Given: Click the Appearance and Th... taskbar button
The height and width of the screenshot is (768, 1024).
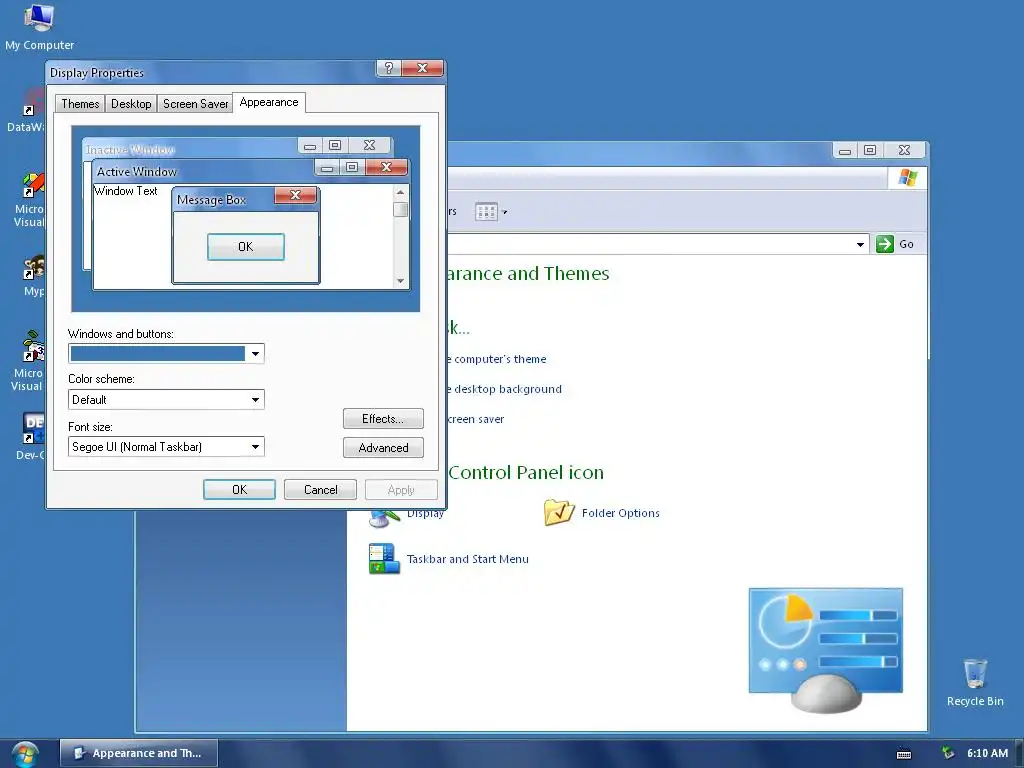Looking at the screenshot, I should pos(139,753).
